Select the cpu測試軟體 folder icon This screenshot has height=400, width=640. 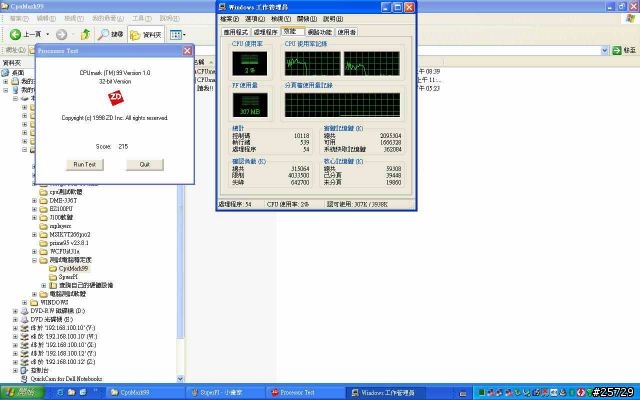point(43,192)
